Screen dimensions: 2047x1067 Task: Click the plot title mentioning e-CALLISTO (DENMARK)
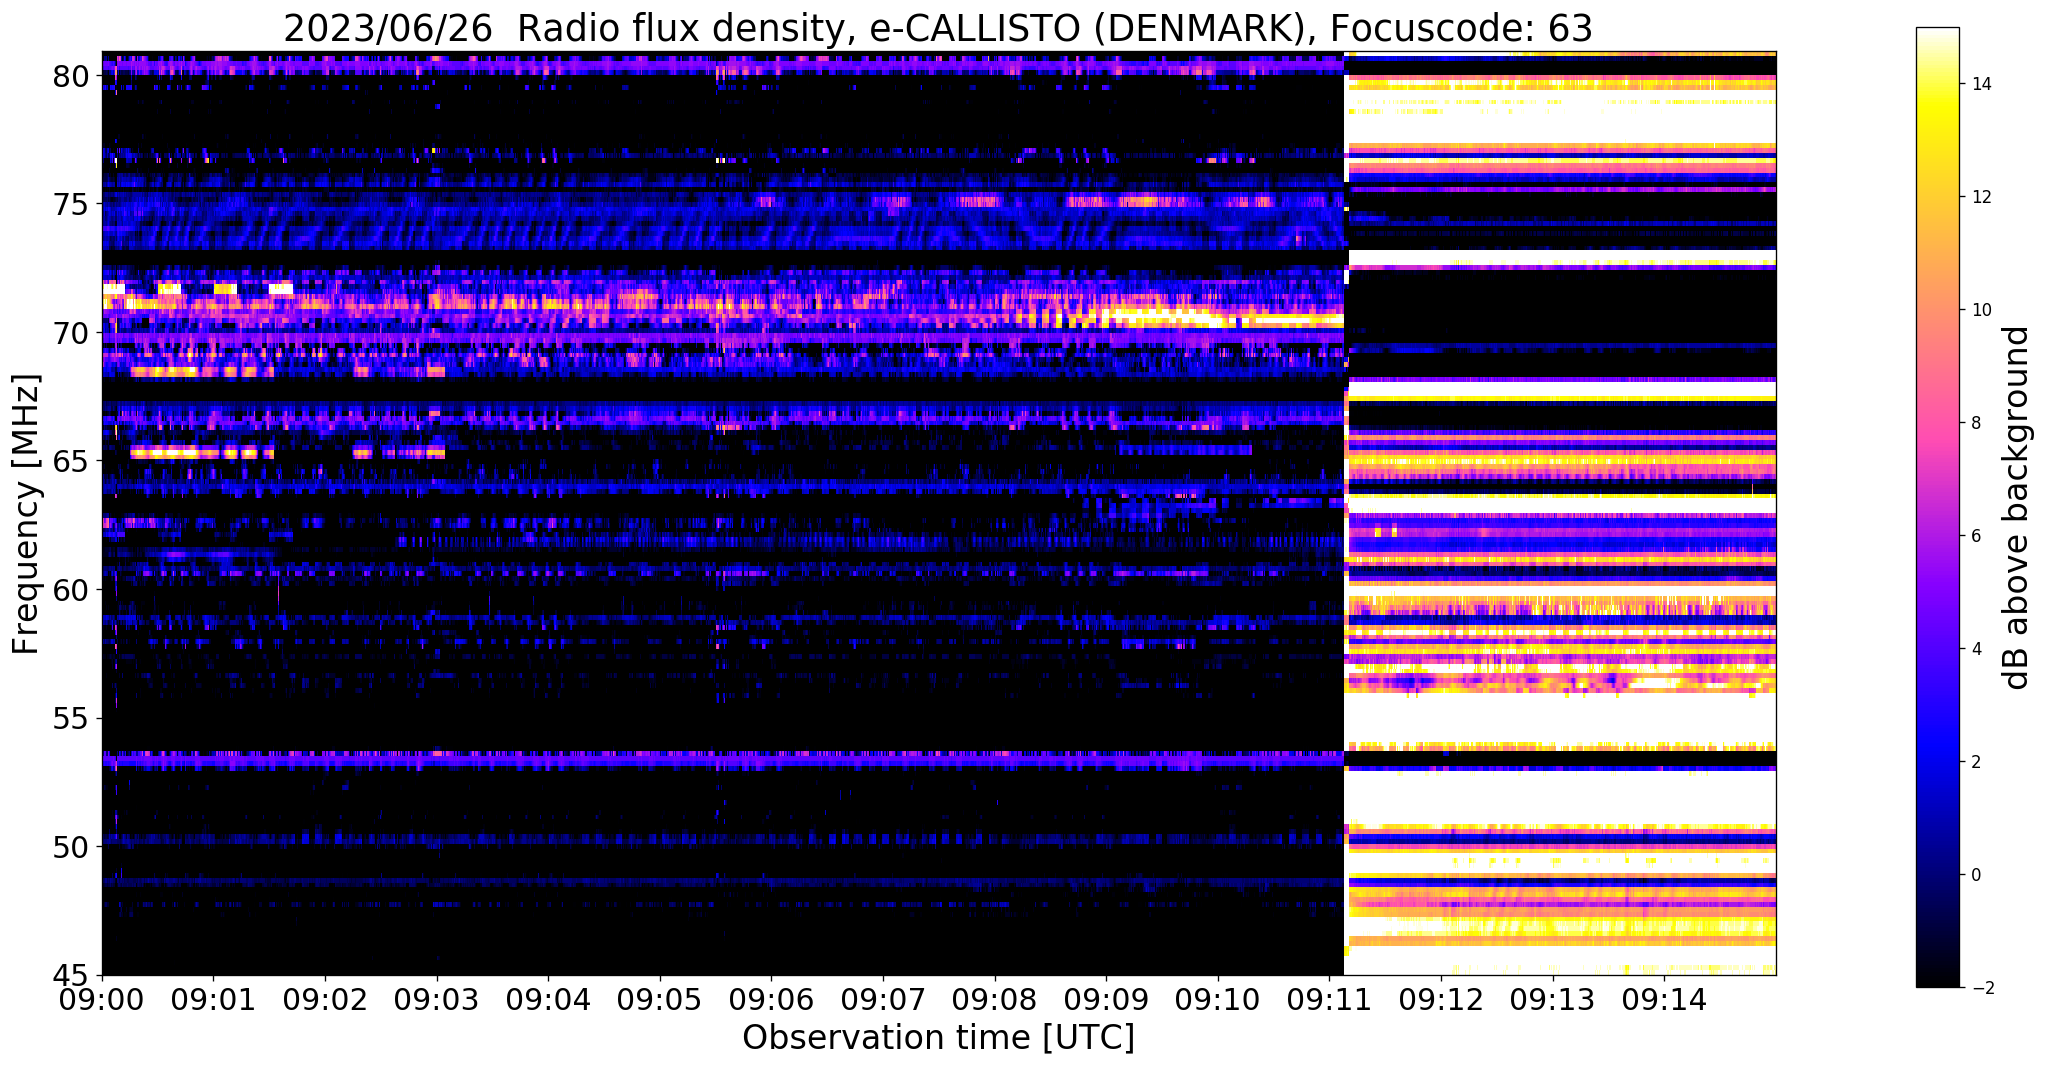938,28
